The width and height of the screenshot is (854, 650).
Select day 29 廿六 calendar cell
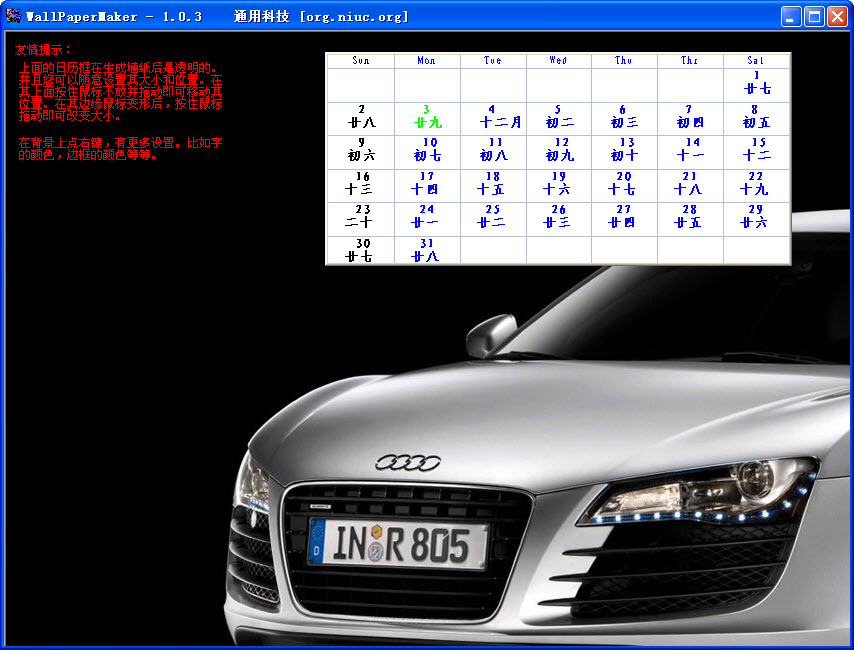[x=757, y=219]
